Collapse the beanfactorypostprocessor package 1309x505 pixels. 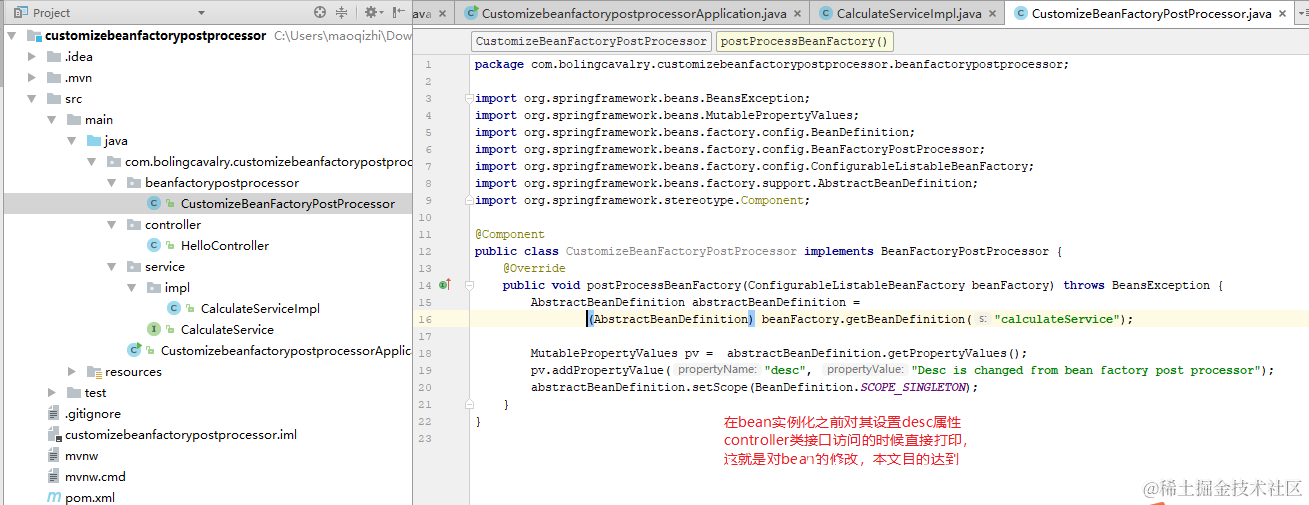tap(111, 182)
